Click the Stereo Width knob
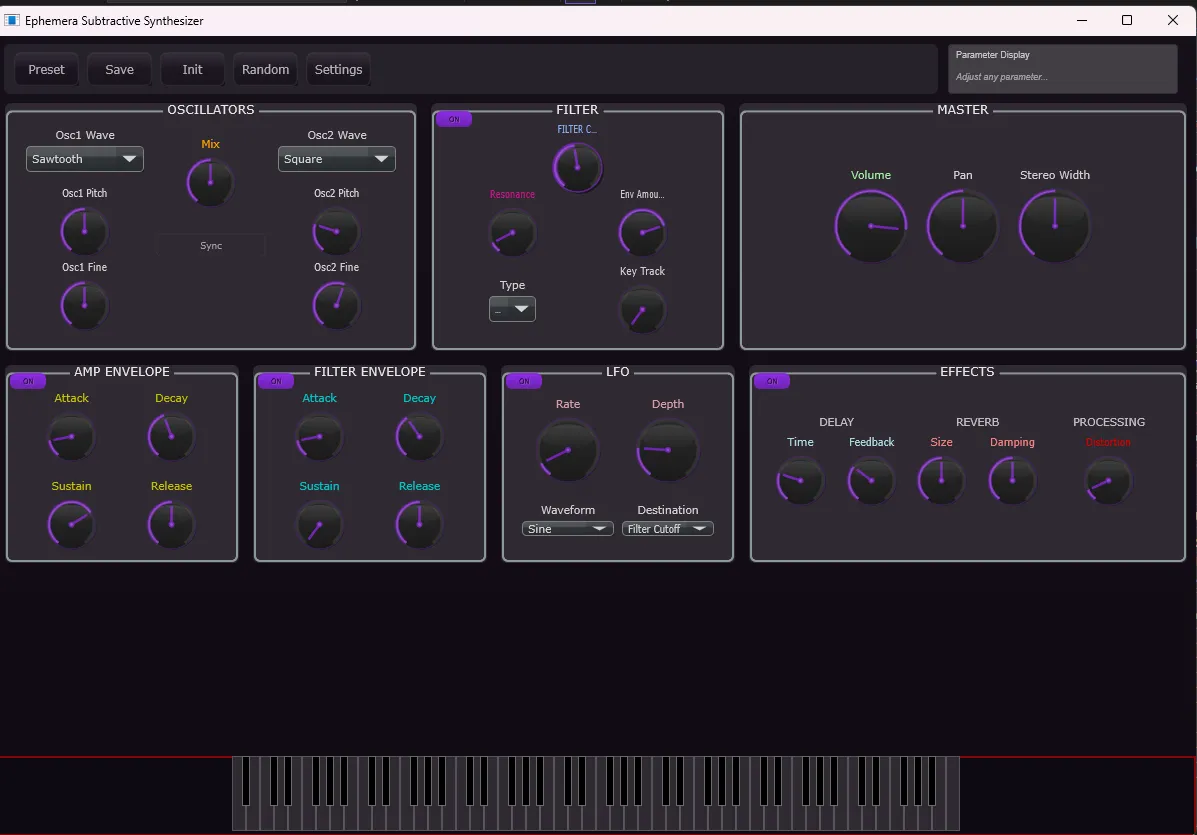 1054,226
